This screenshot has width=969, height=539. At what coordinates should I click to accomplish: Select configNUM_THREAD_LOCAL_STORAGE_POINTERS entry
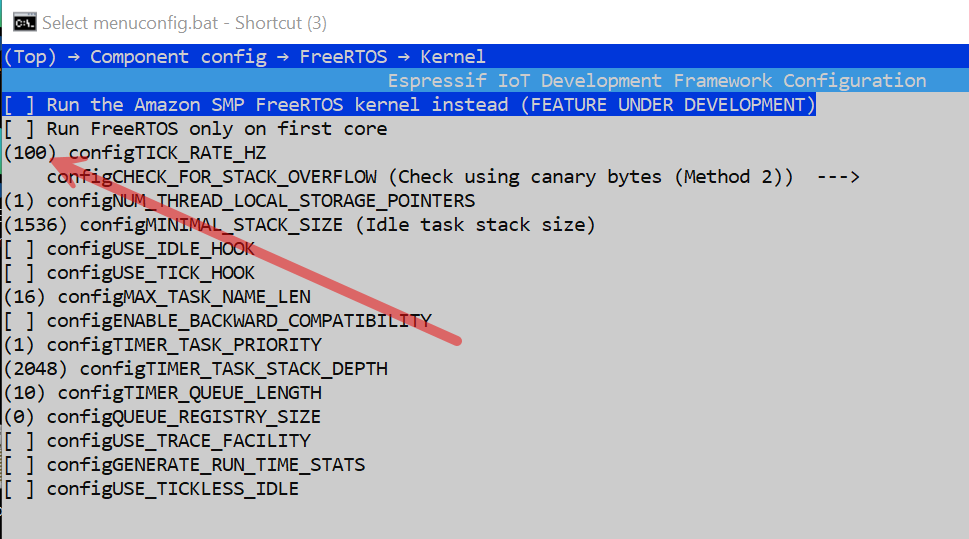[x=240, y=201]
